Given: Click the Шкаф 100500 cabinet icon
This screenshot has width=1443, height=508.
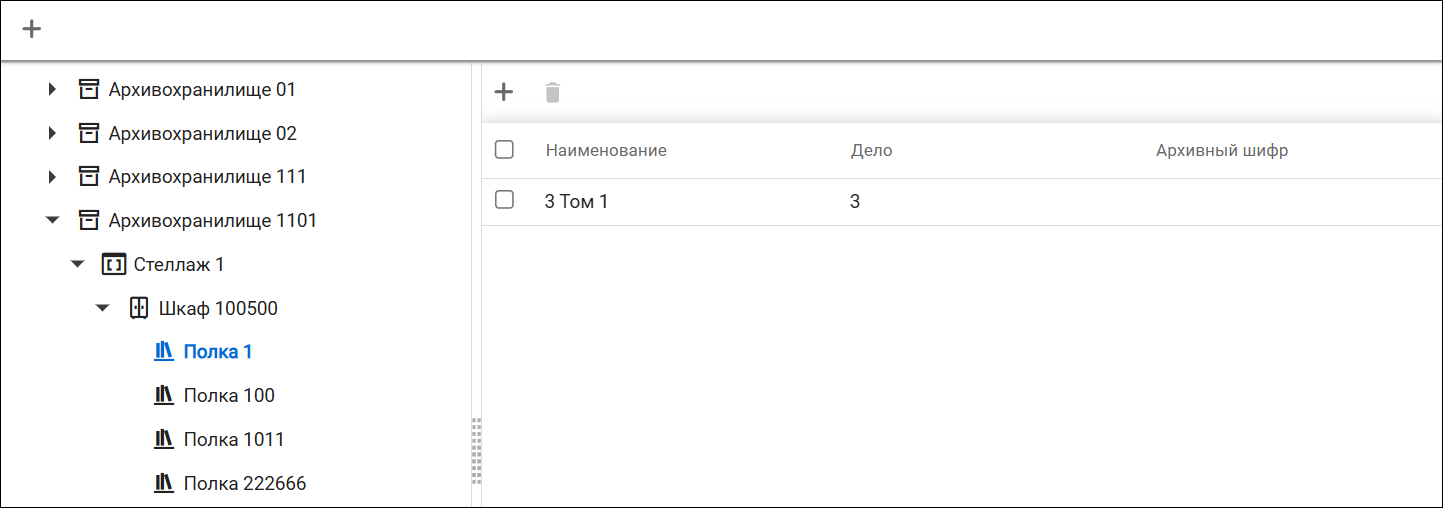Looking at the screenshot, I should [139, 308].
